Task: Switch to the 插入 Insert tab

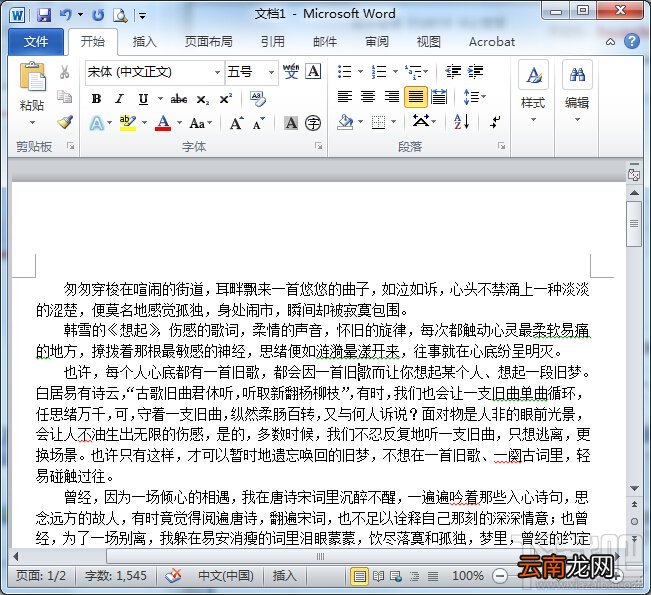Action: (x=144, y=42)
